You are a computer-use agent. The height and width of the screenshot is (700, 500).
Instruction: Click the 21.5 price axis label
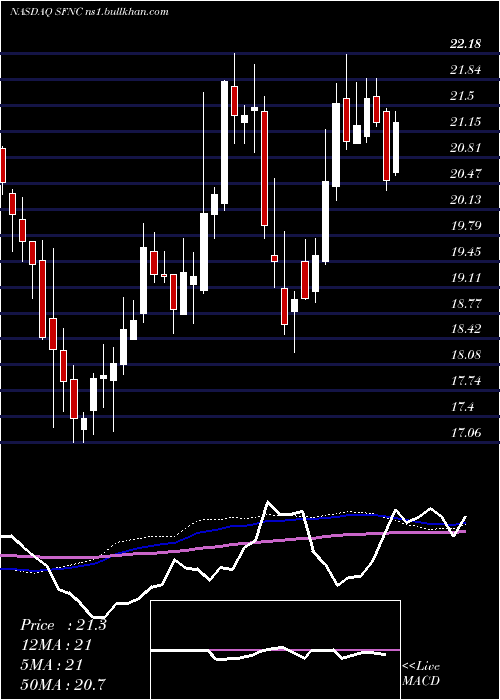[x=462, y=96]
